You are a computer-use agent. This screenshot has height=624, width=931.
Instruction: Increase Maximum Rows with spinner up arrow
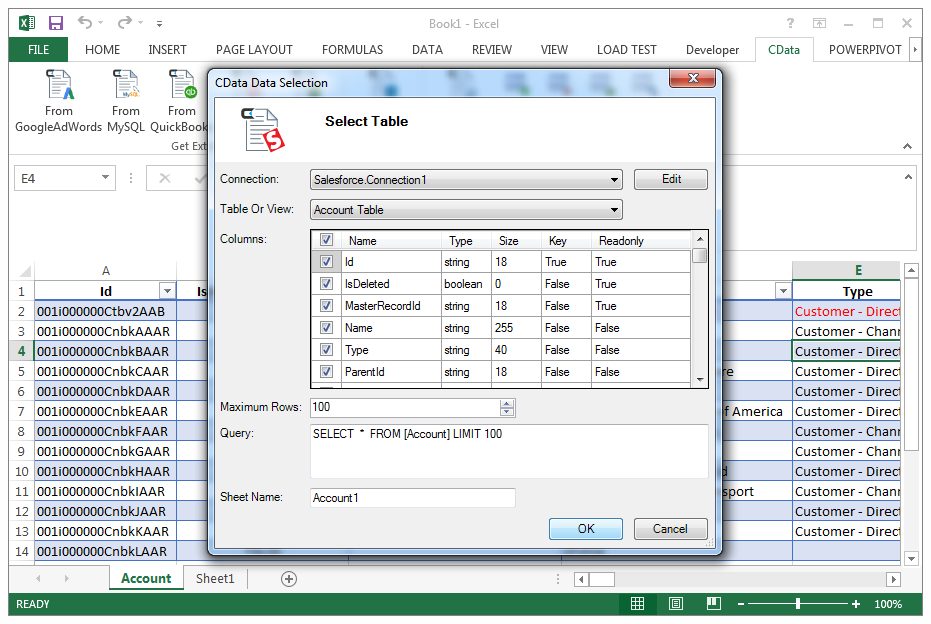coord(506,404)
